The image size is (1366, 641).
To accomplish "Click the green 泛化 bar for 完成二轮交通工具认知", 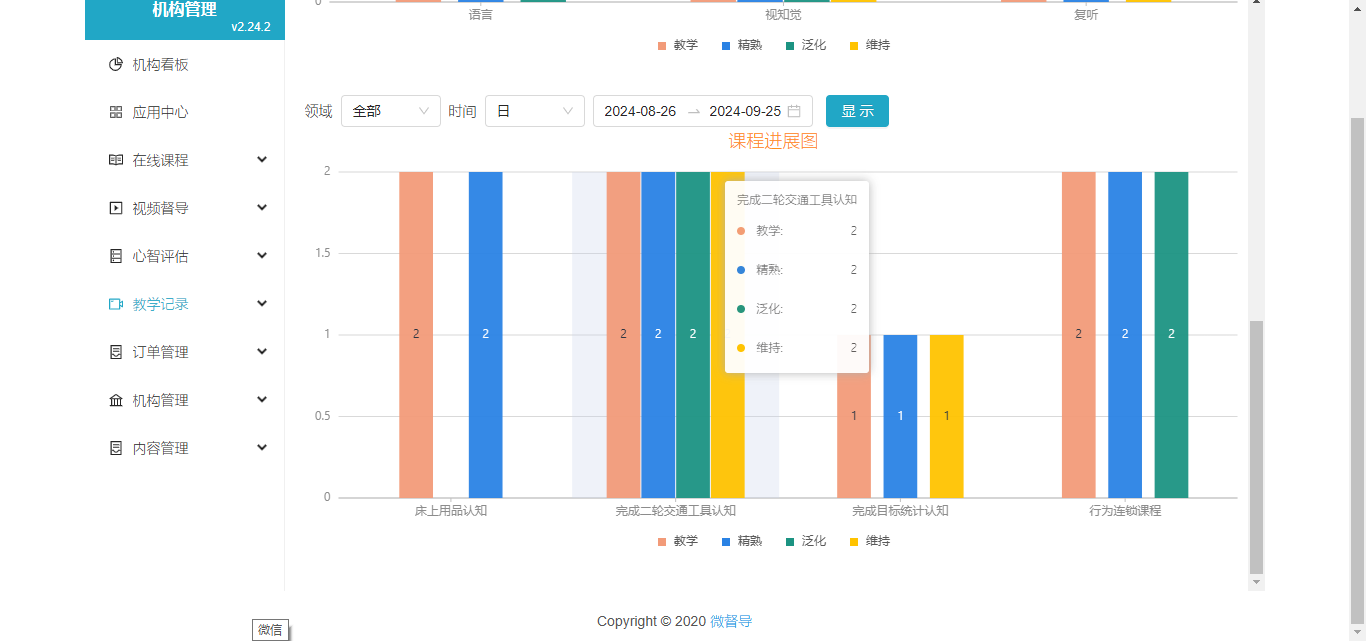I will (x=693, y=334).
